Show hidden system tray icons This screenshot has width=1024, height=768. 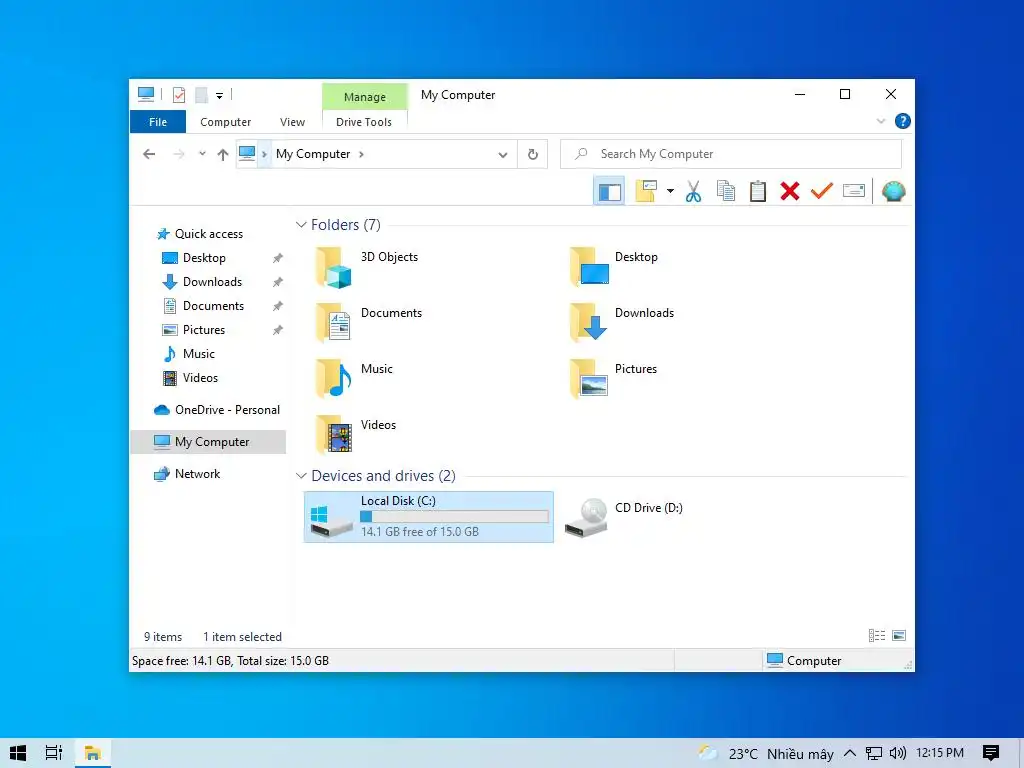click(850, 753)
